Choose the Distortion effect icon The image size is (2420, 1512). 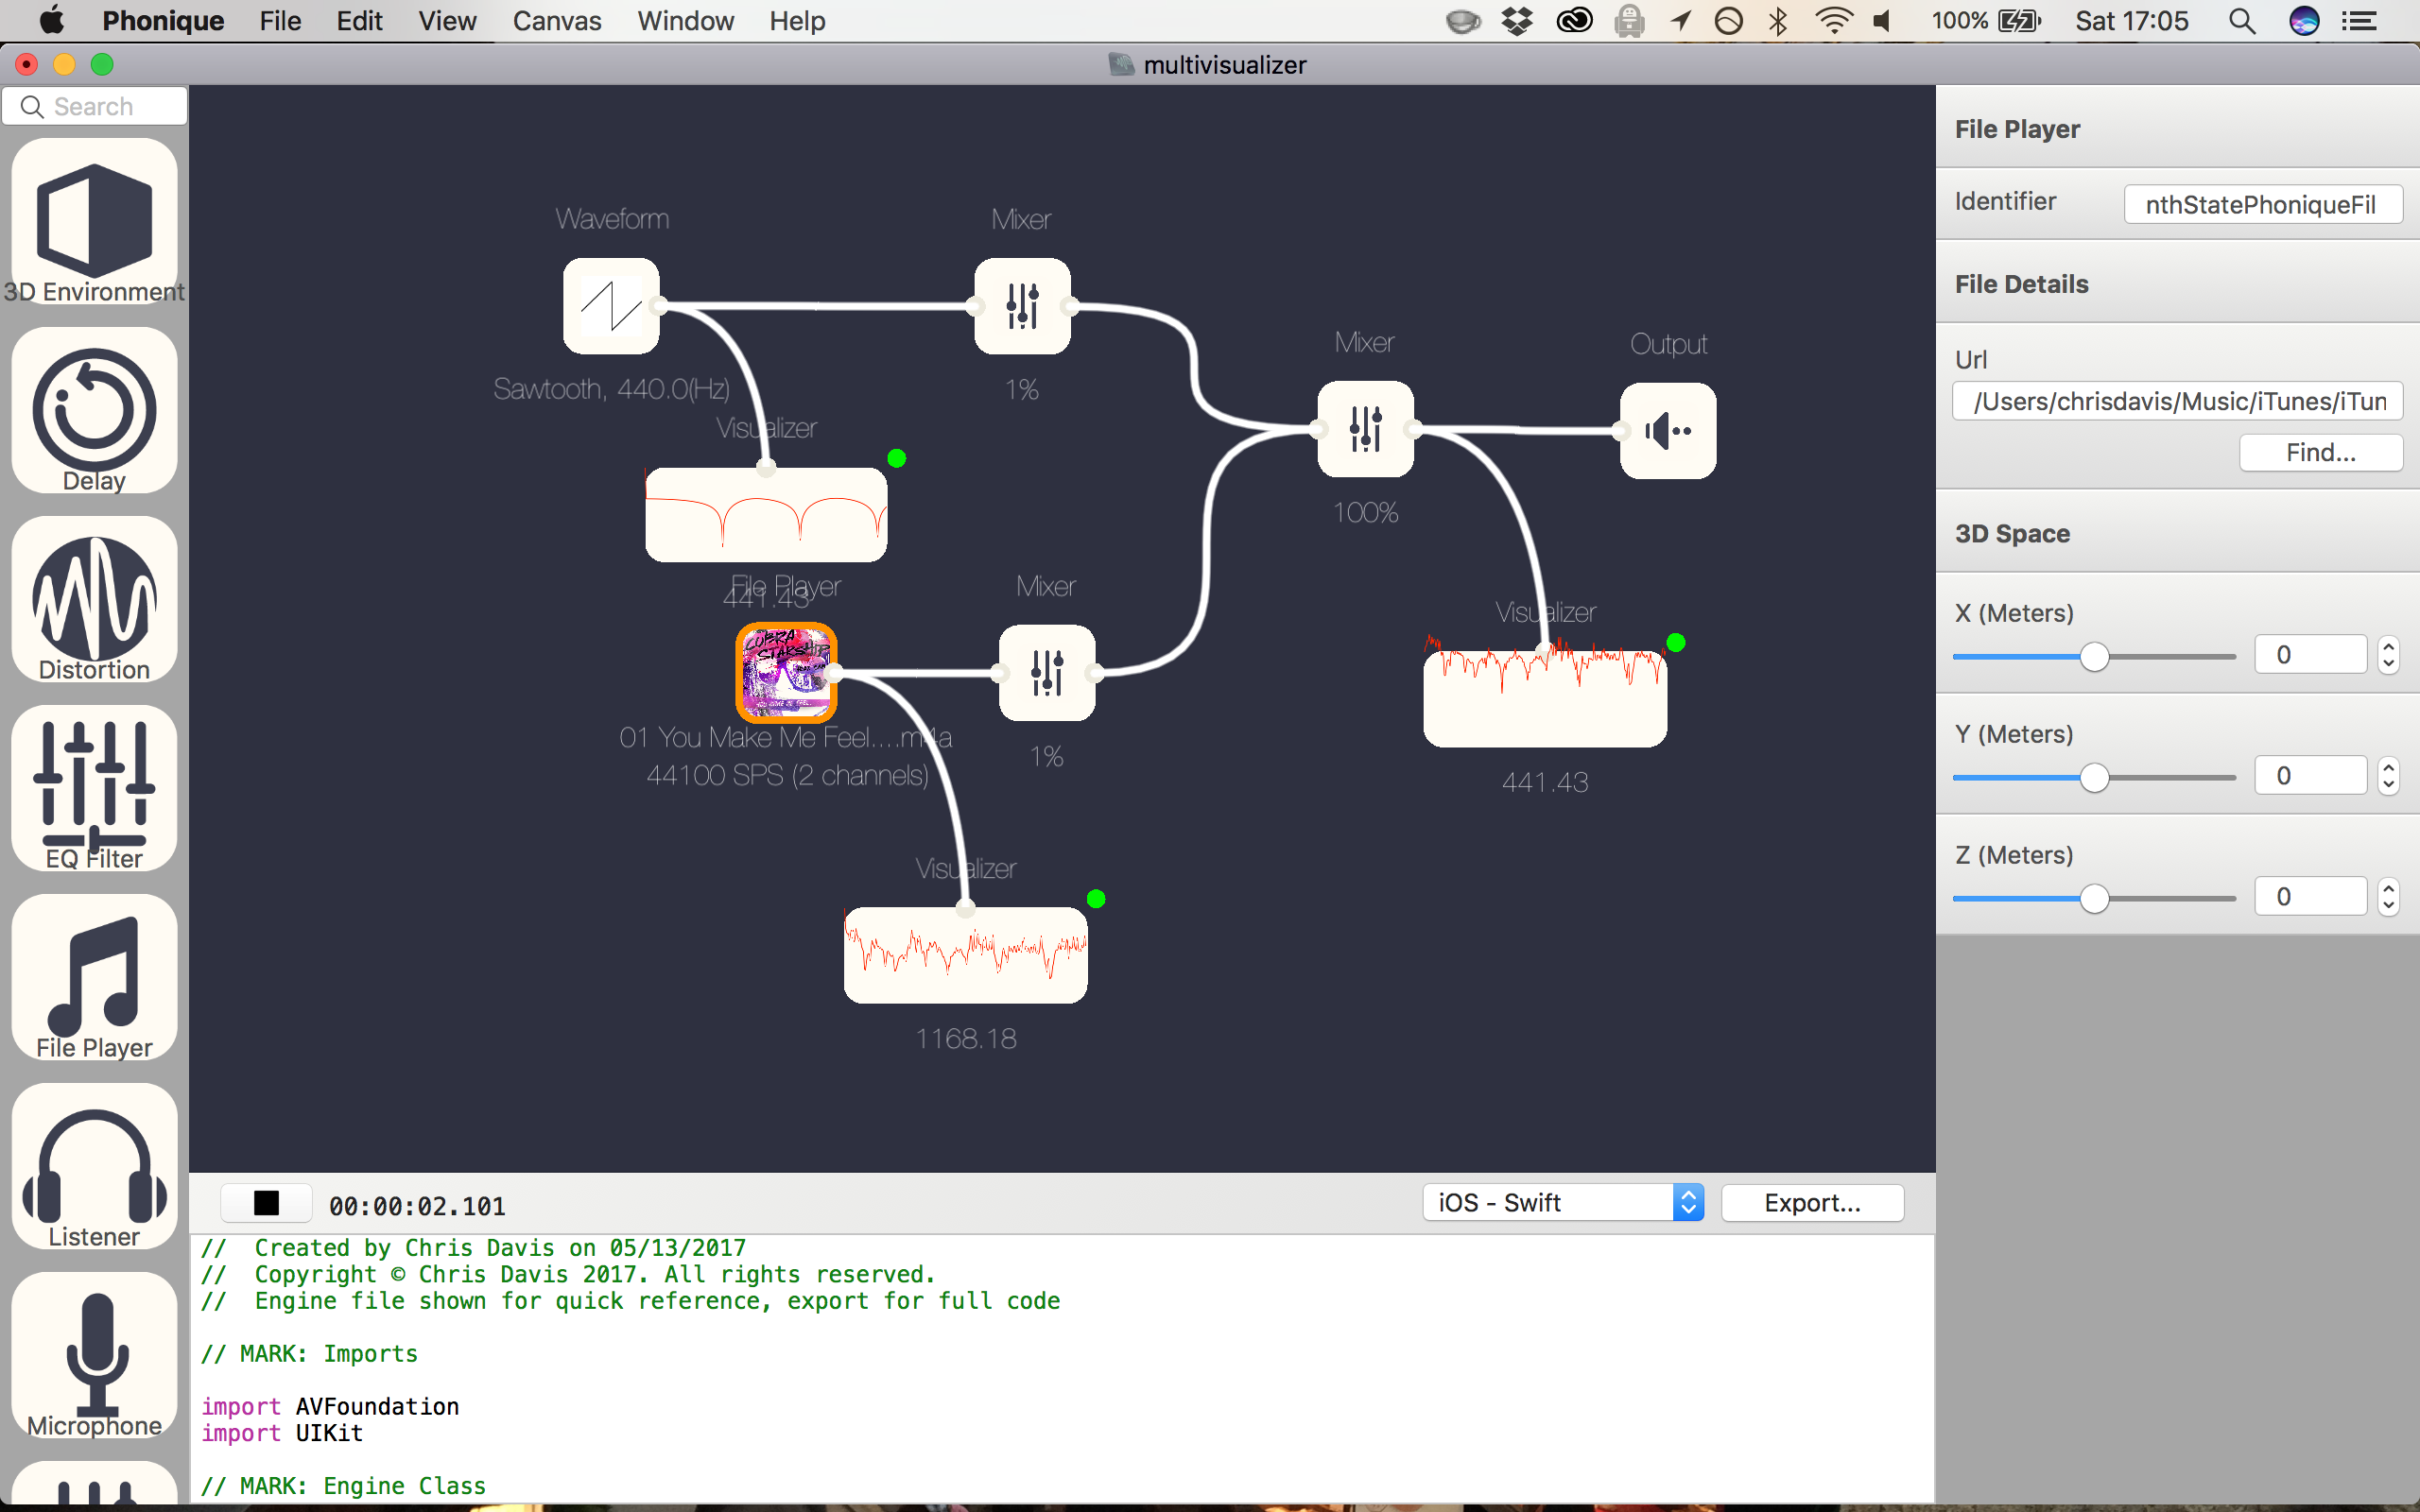[94, 598]
